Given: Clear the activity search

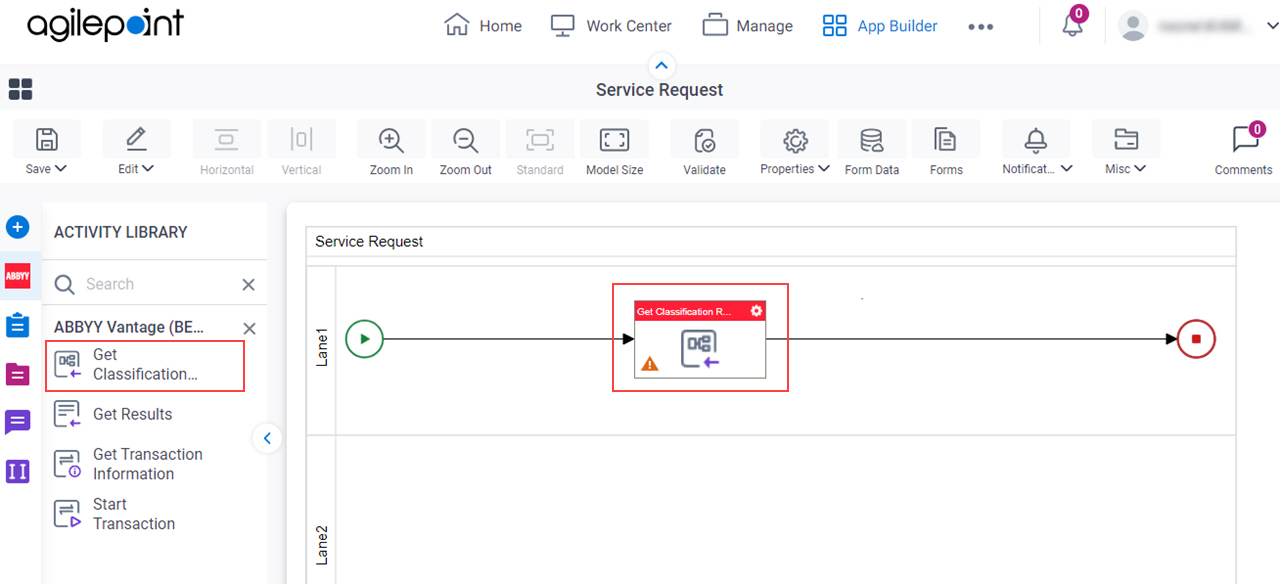Looking at the screenshot, I should (249, 285).
